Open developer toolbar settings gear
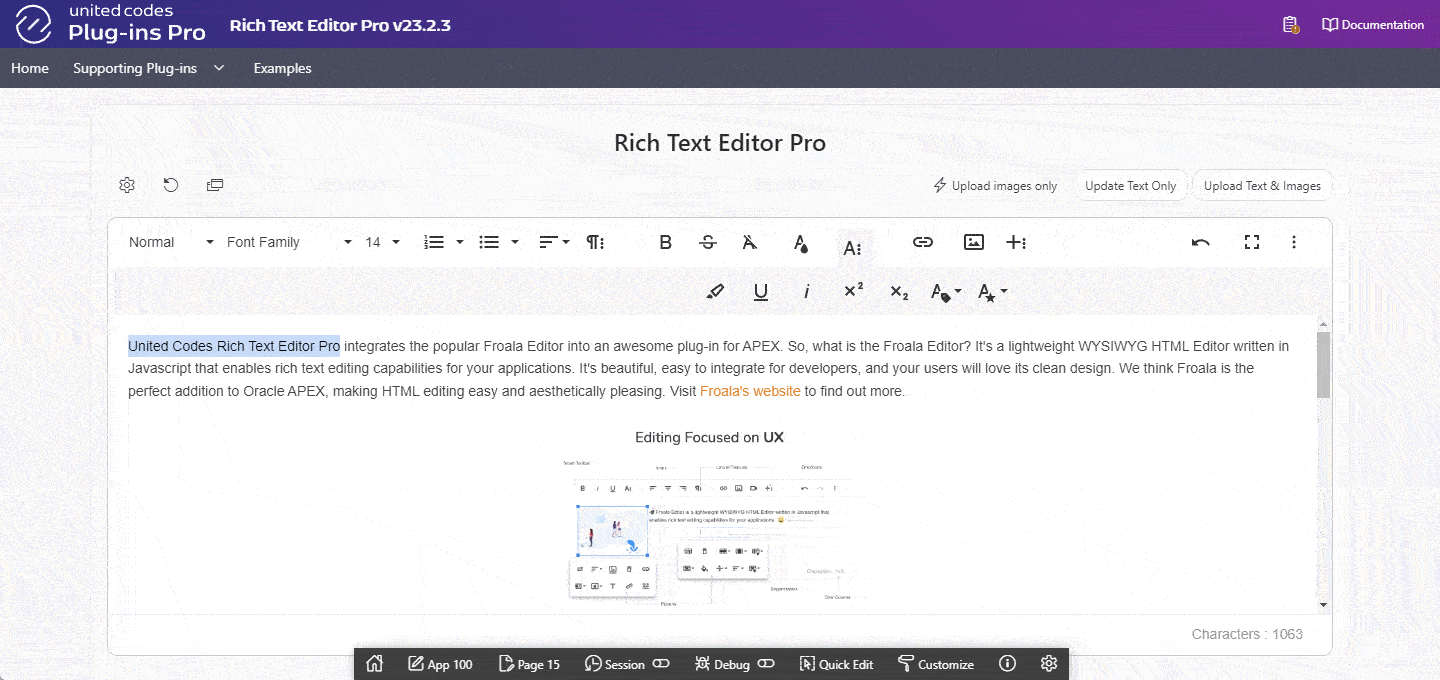The width and height of the screenshot is (1440, 680). pyautogui.click(x=1048, y=664)
